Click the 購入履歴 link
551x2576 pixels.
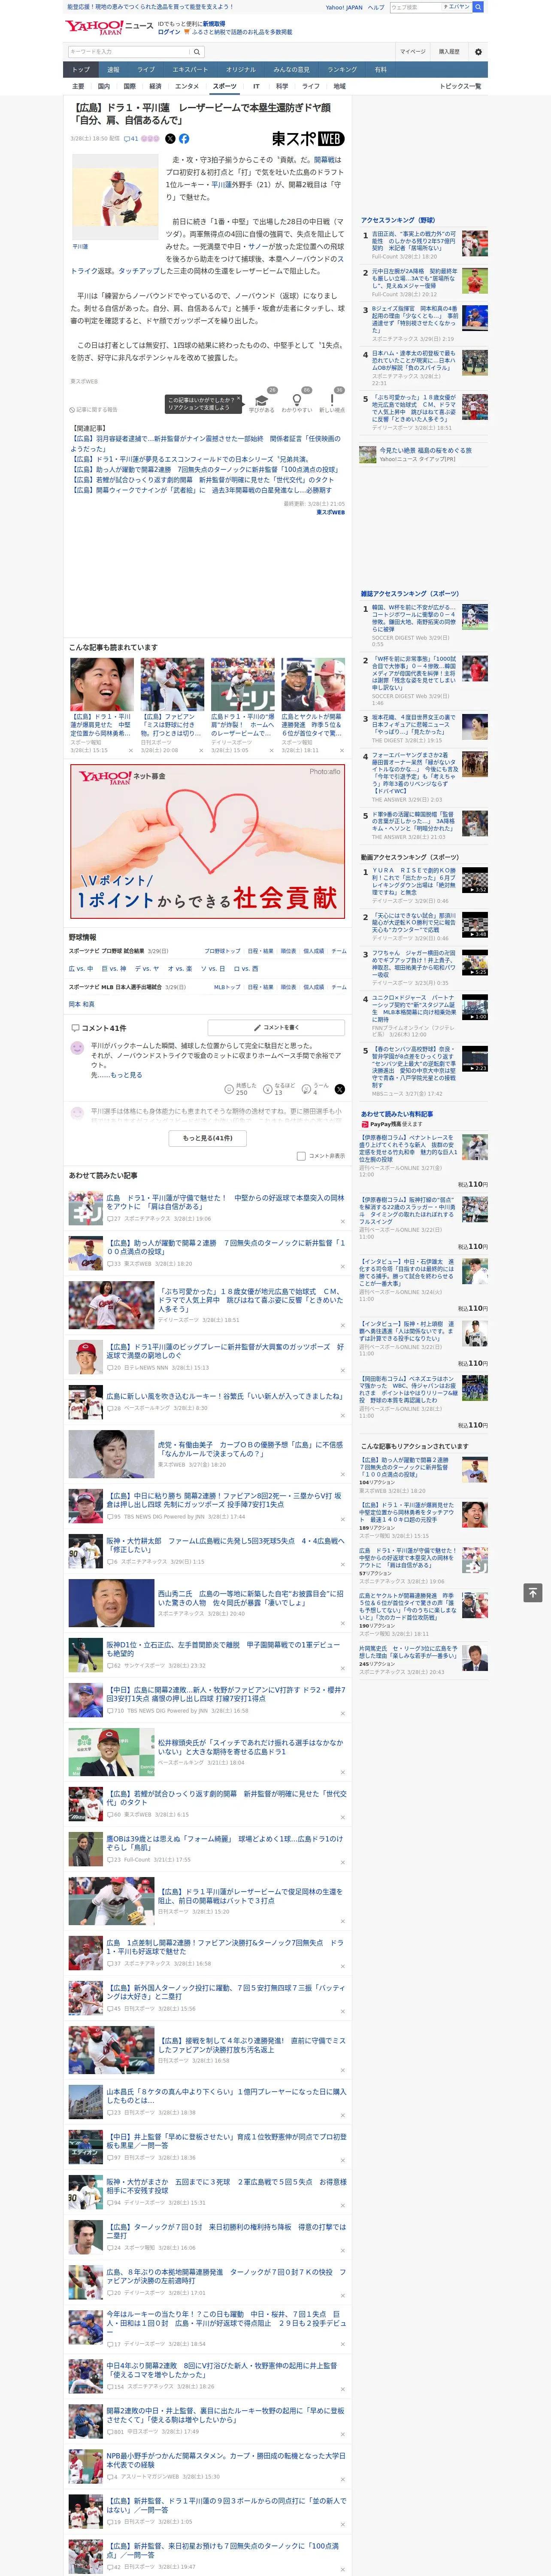[x=449, y=52]
